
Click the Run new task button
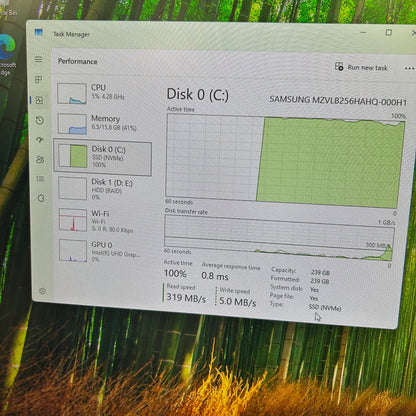361,67
